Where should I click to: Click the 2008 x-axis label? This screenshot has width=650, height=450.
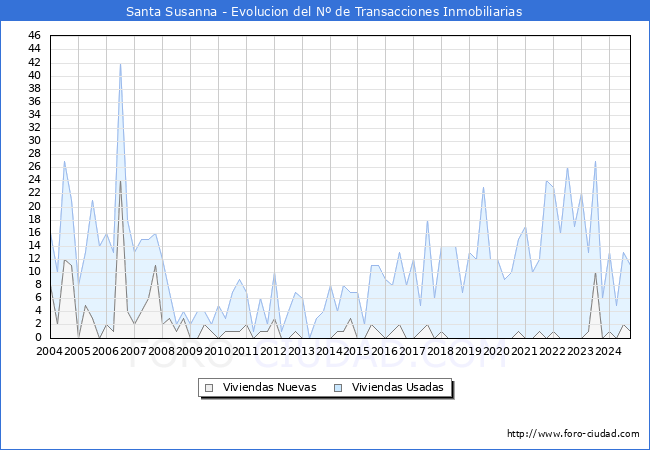point(161,351)
